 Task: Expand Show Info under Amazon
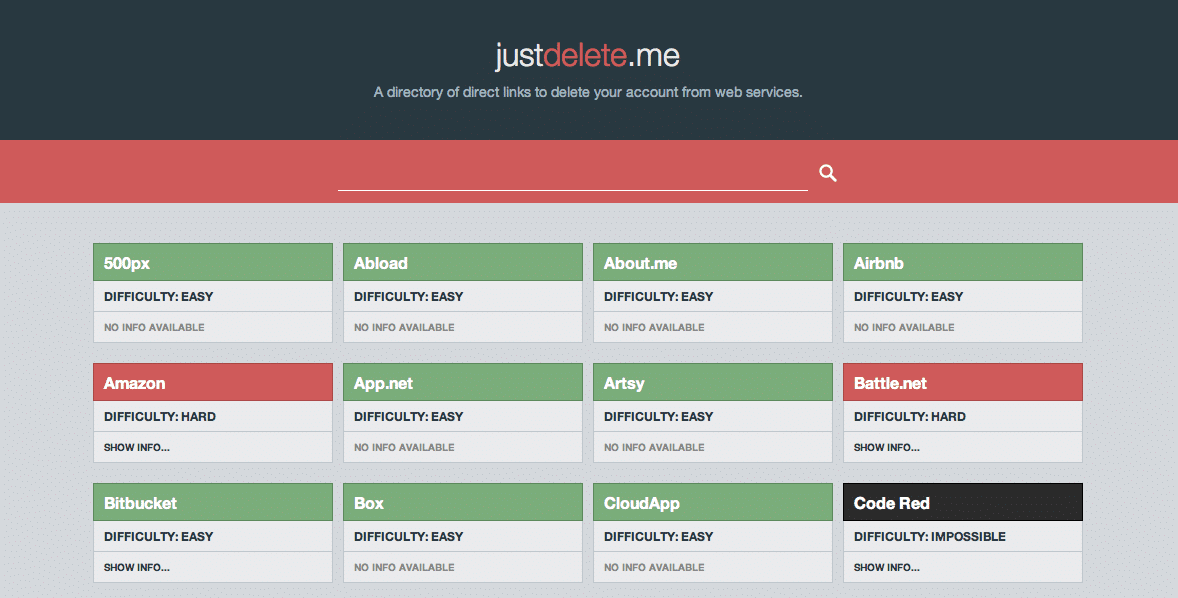point(137,447)
